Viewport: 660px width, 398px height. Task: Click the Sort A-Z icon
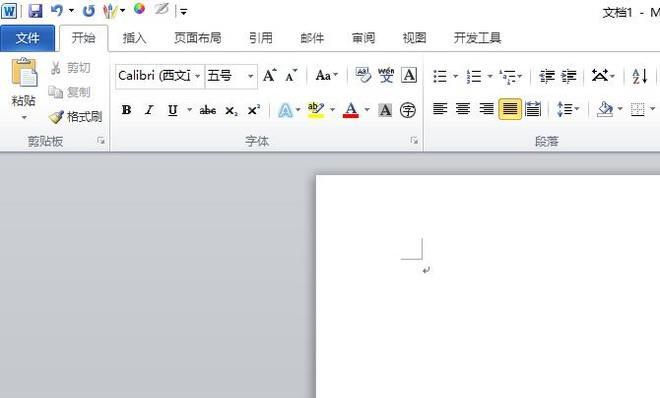(639, 76)
